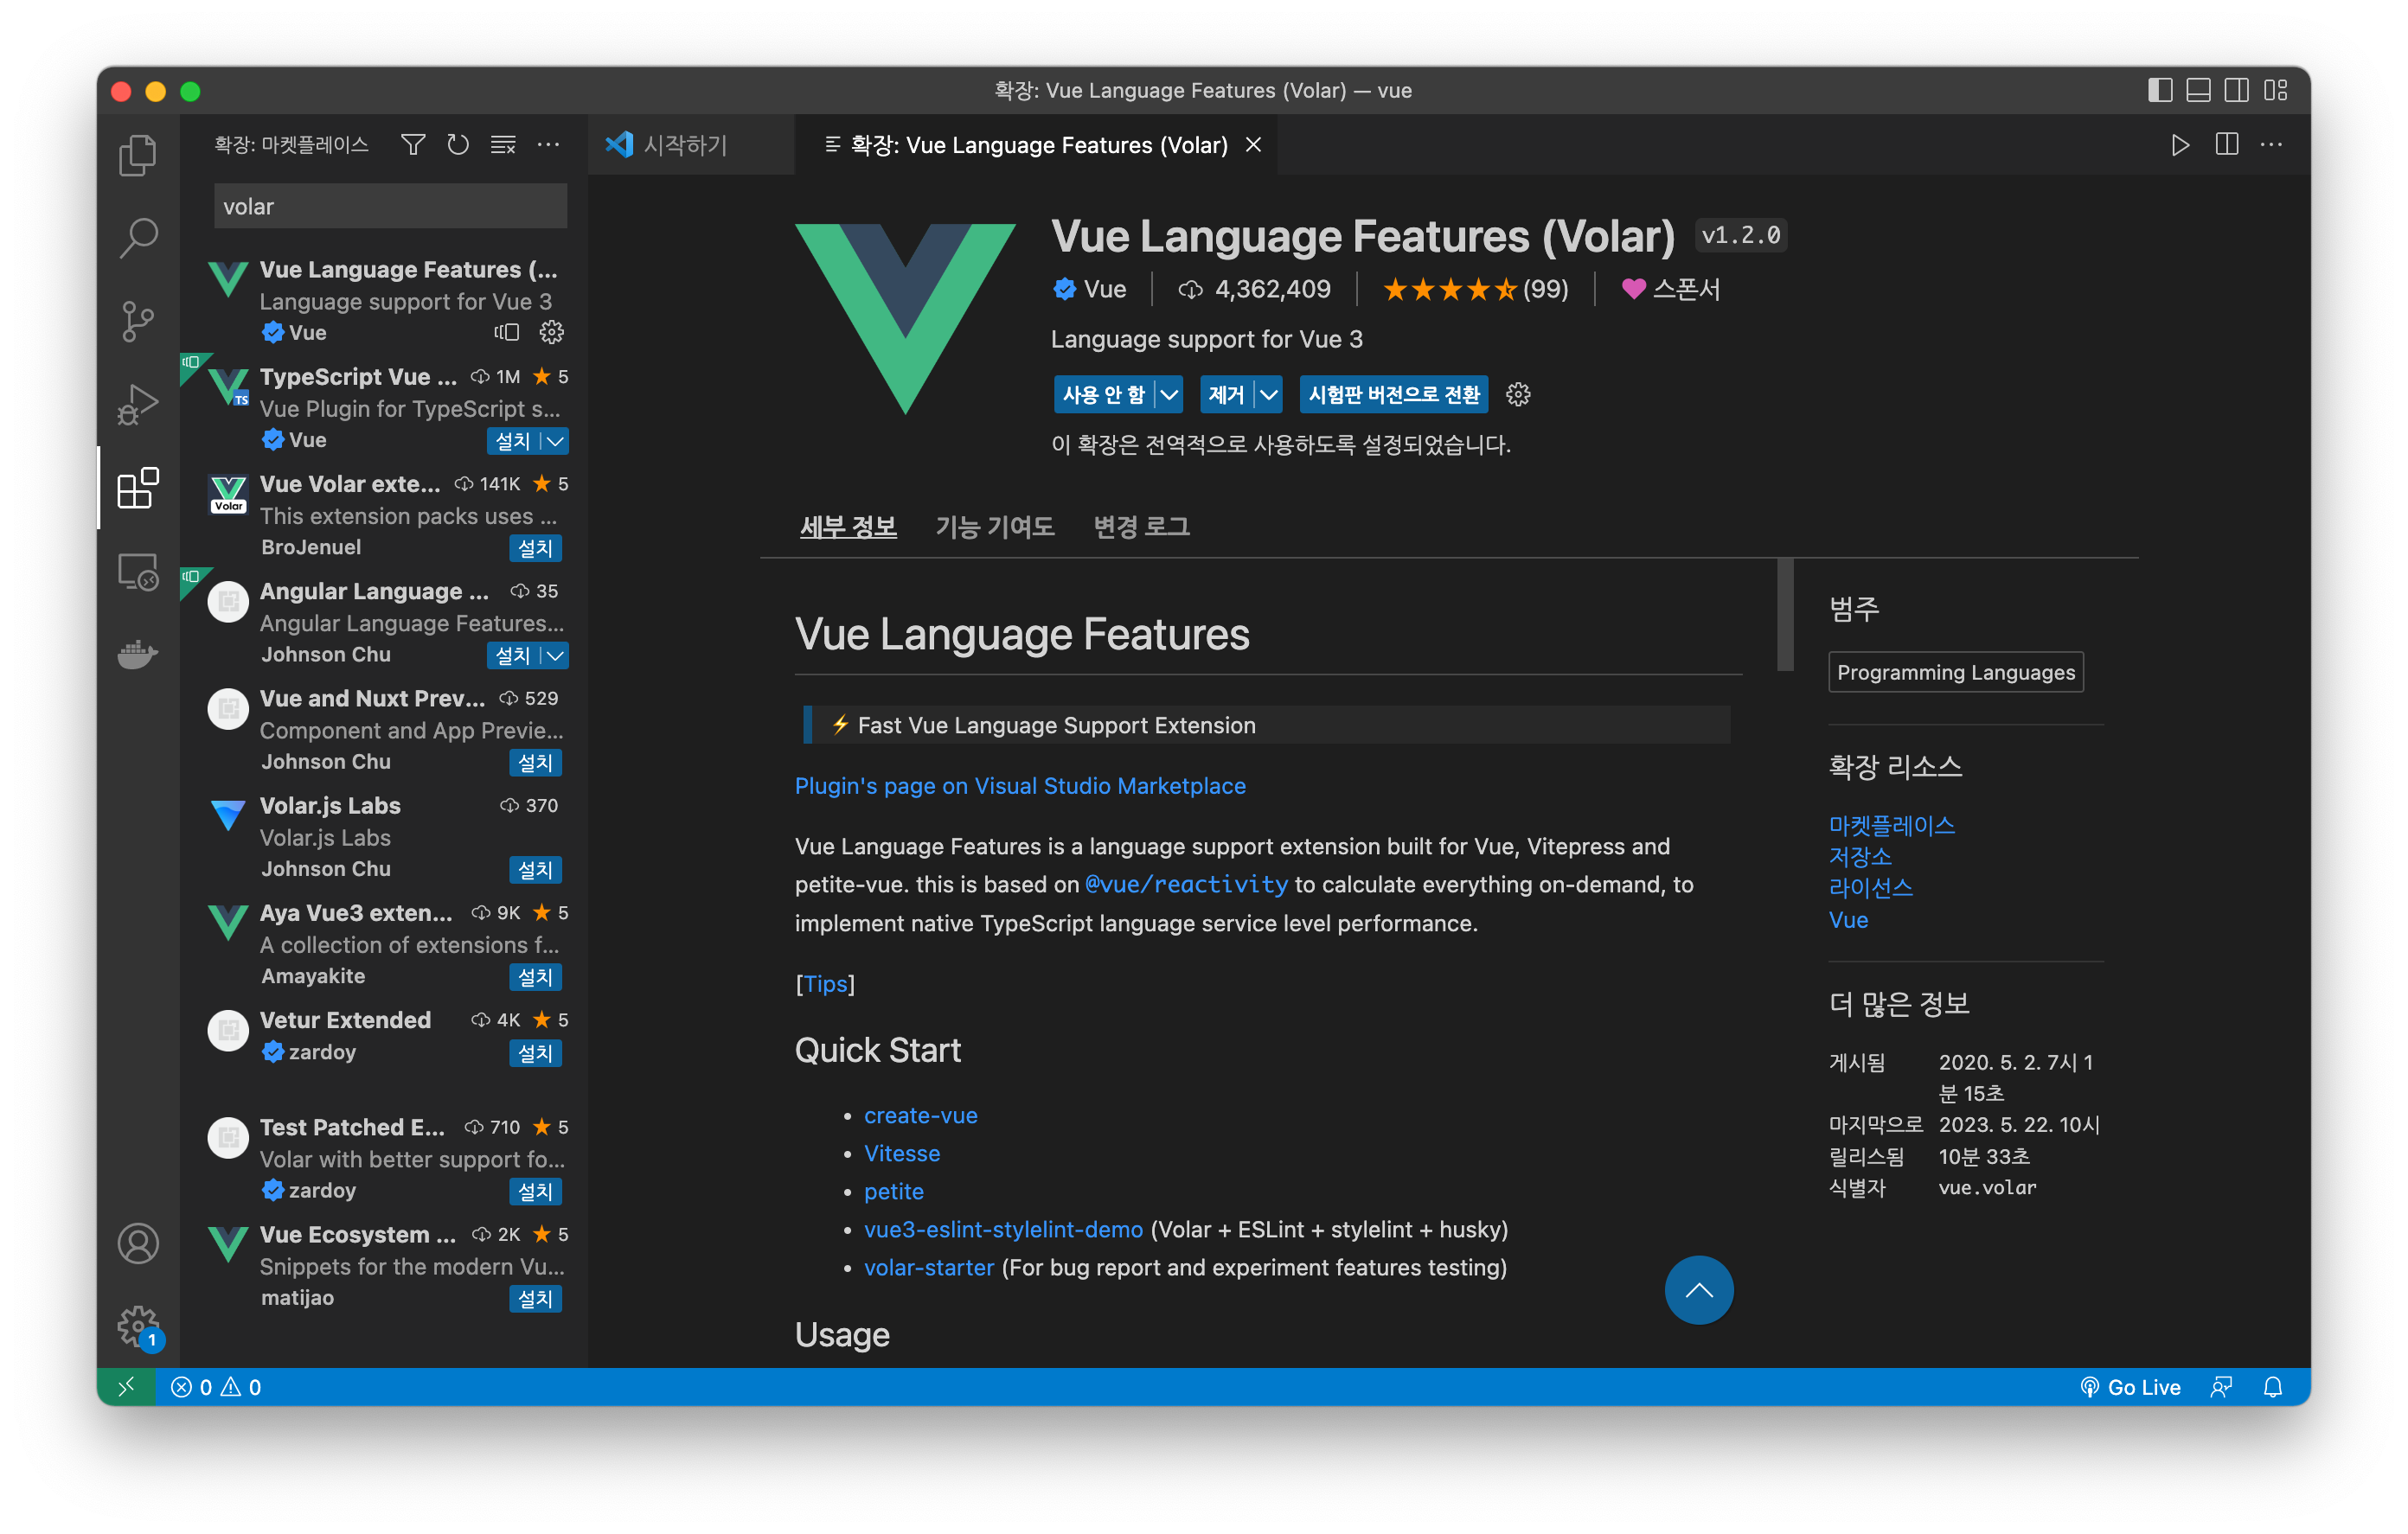
Task: Open the Docker view icon
Action: point(138,655)
